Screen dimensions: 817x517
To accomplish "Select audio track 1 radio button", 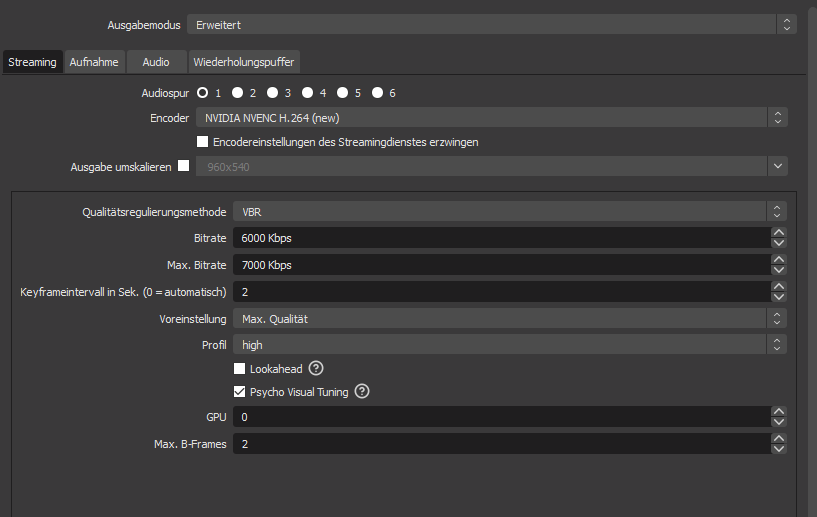I will click(x=202, y=93).
